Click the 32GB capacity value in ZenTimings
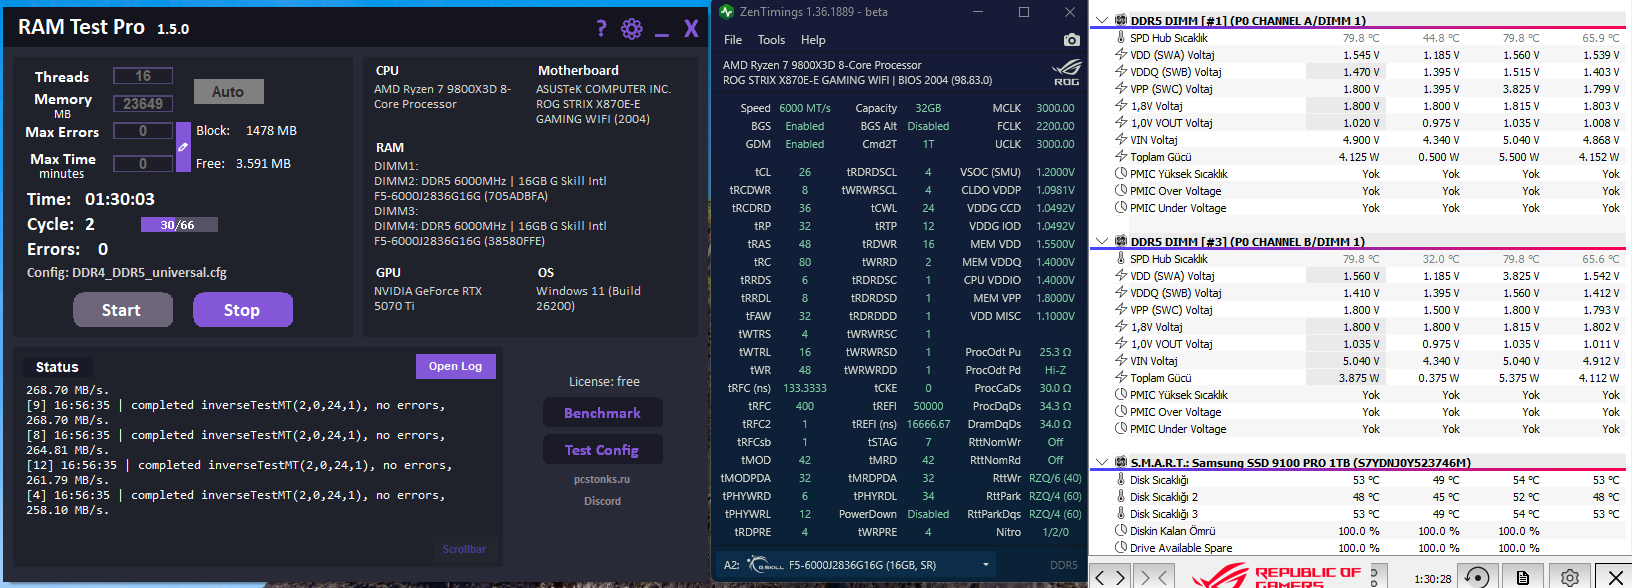 tap(928, 108)
